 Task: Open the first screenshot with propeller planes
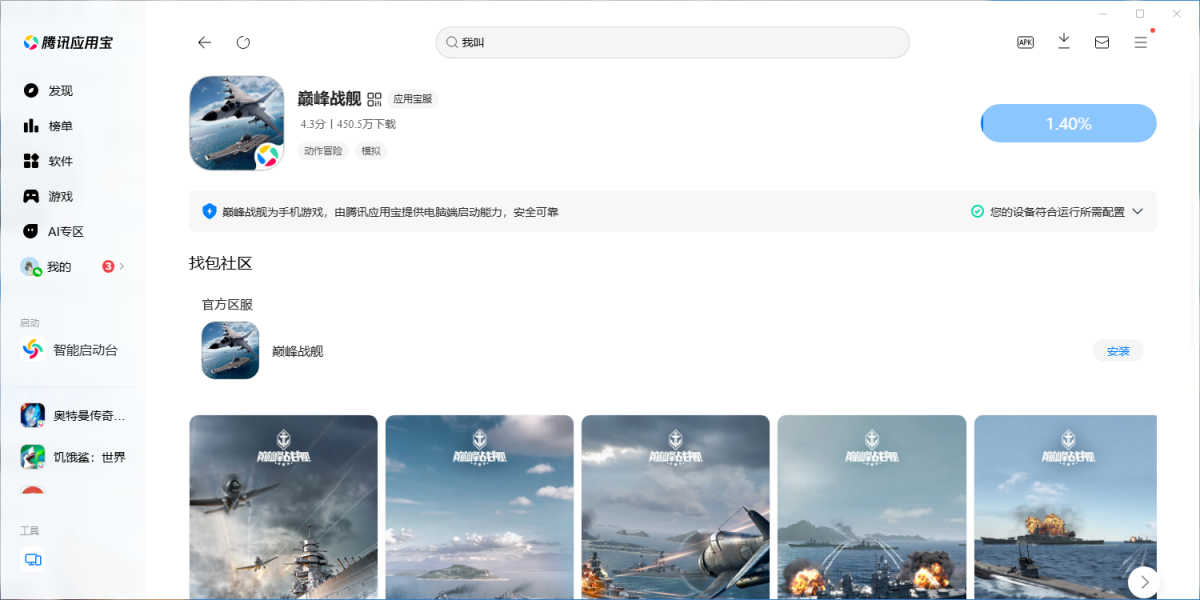[283, 507]
